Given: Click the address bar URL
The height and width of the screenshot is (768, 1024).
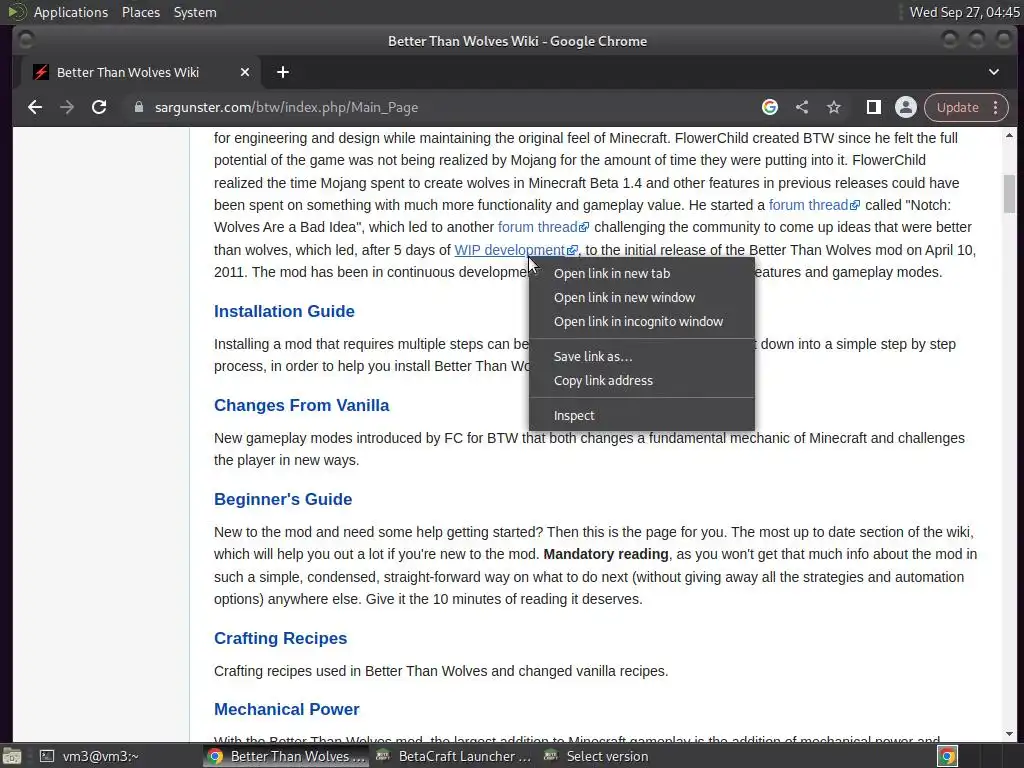Looking at the screenshot, I should pos(286,107).
